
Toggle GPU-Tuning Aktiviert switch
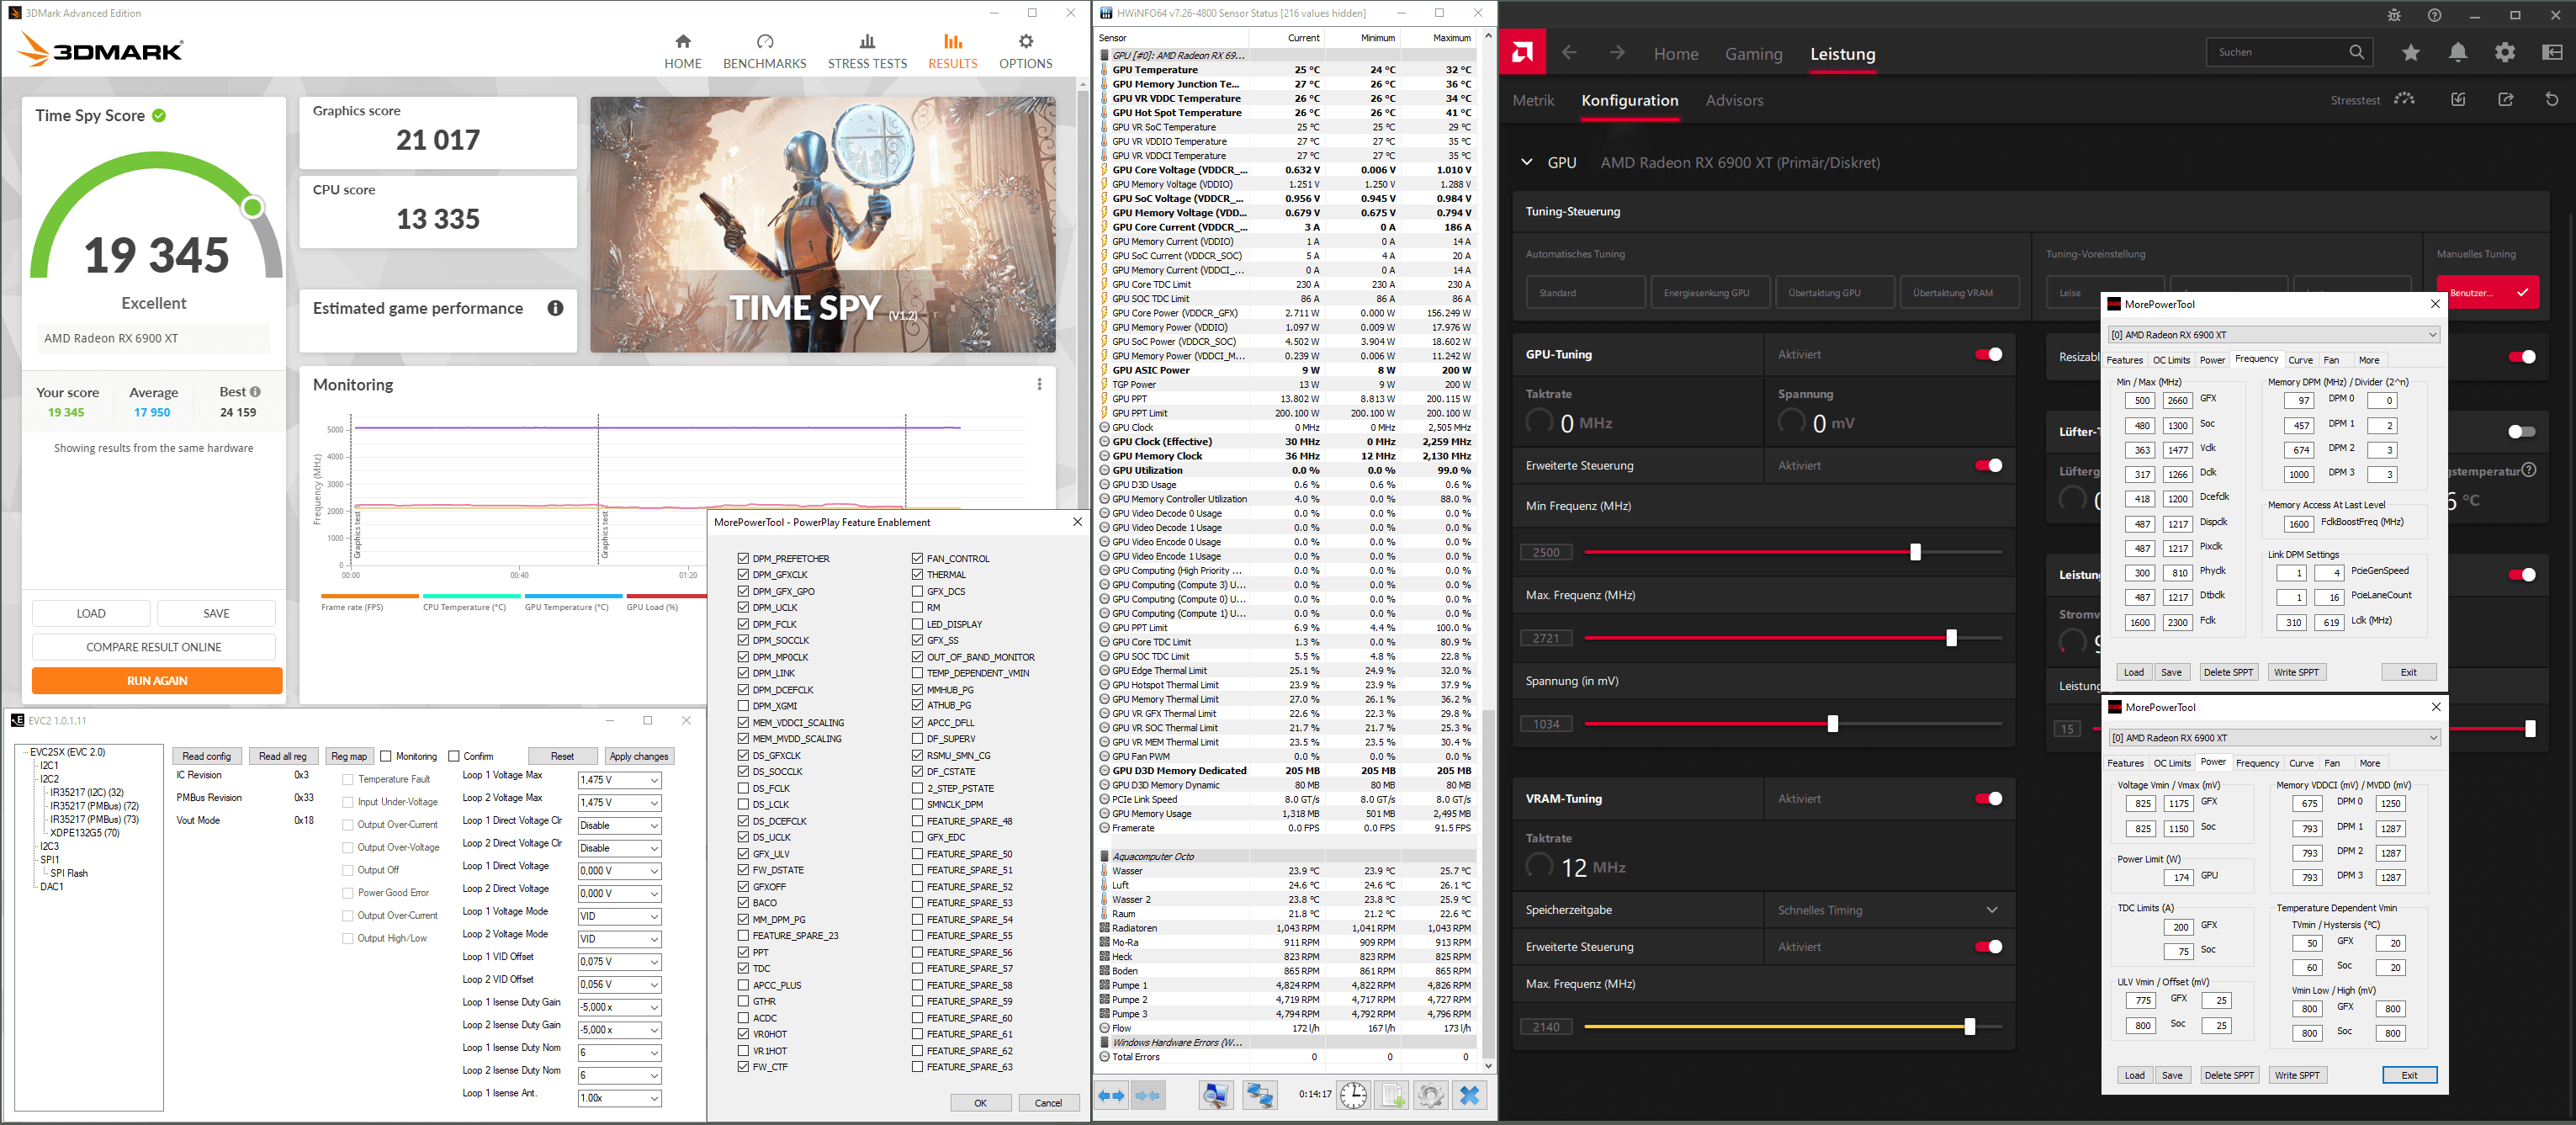pos(1988,354)
